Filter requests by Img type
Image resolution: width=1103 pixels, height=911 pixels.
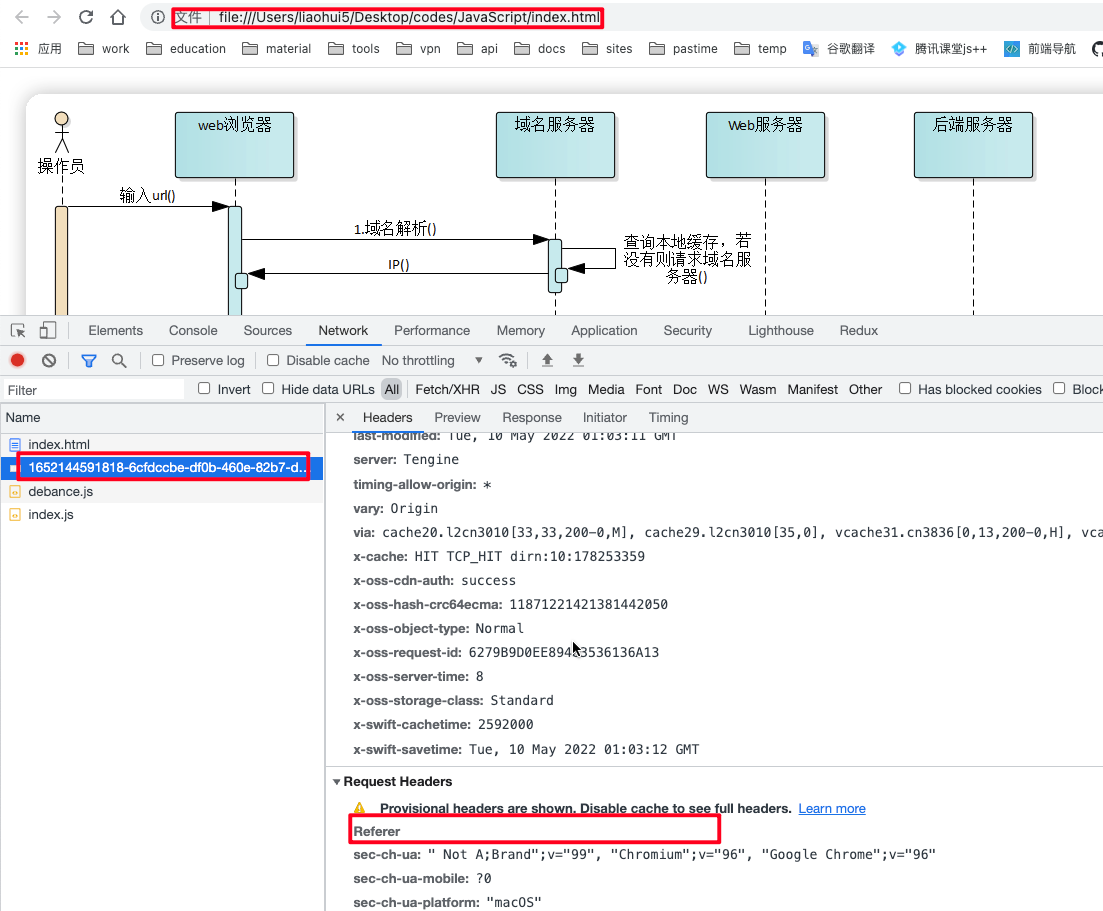pos(566,389)
